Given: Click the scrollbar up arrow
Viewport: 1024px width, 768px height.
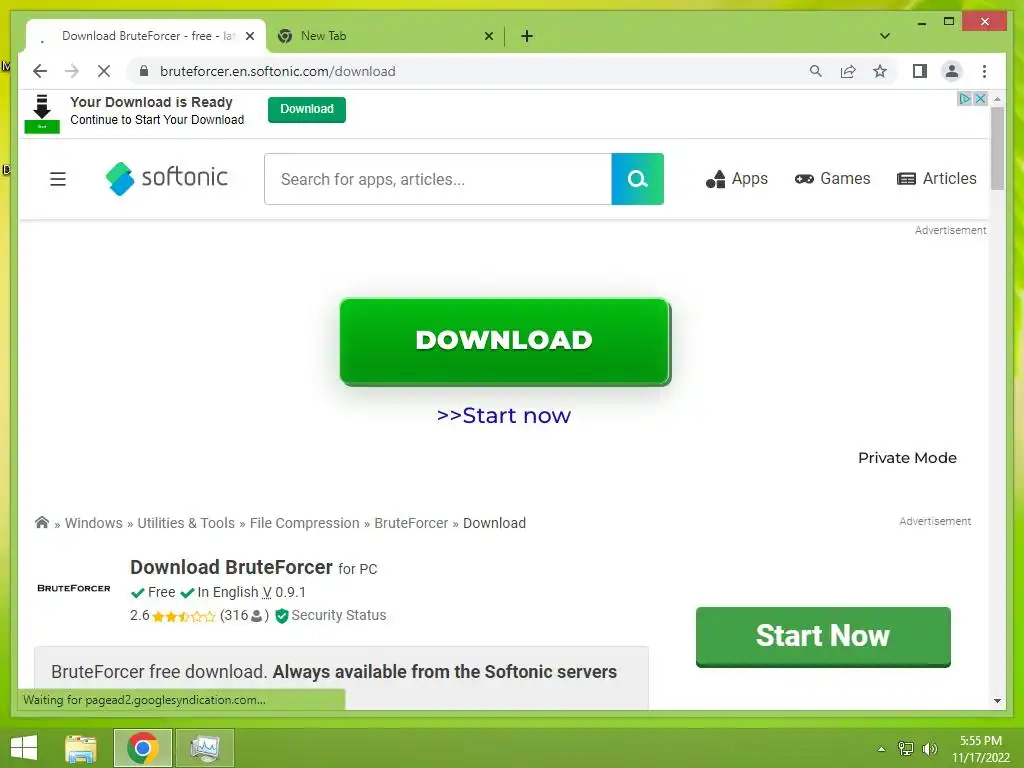Looking at the screenshot, I should pyautogui.click(x=997, y=99).
